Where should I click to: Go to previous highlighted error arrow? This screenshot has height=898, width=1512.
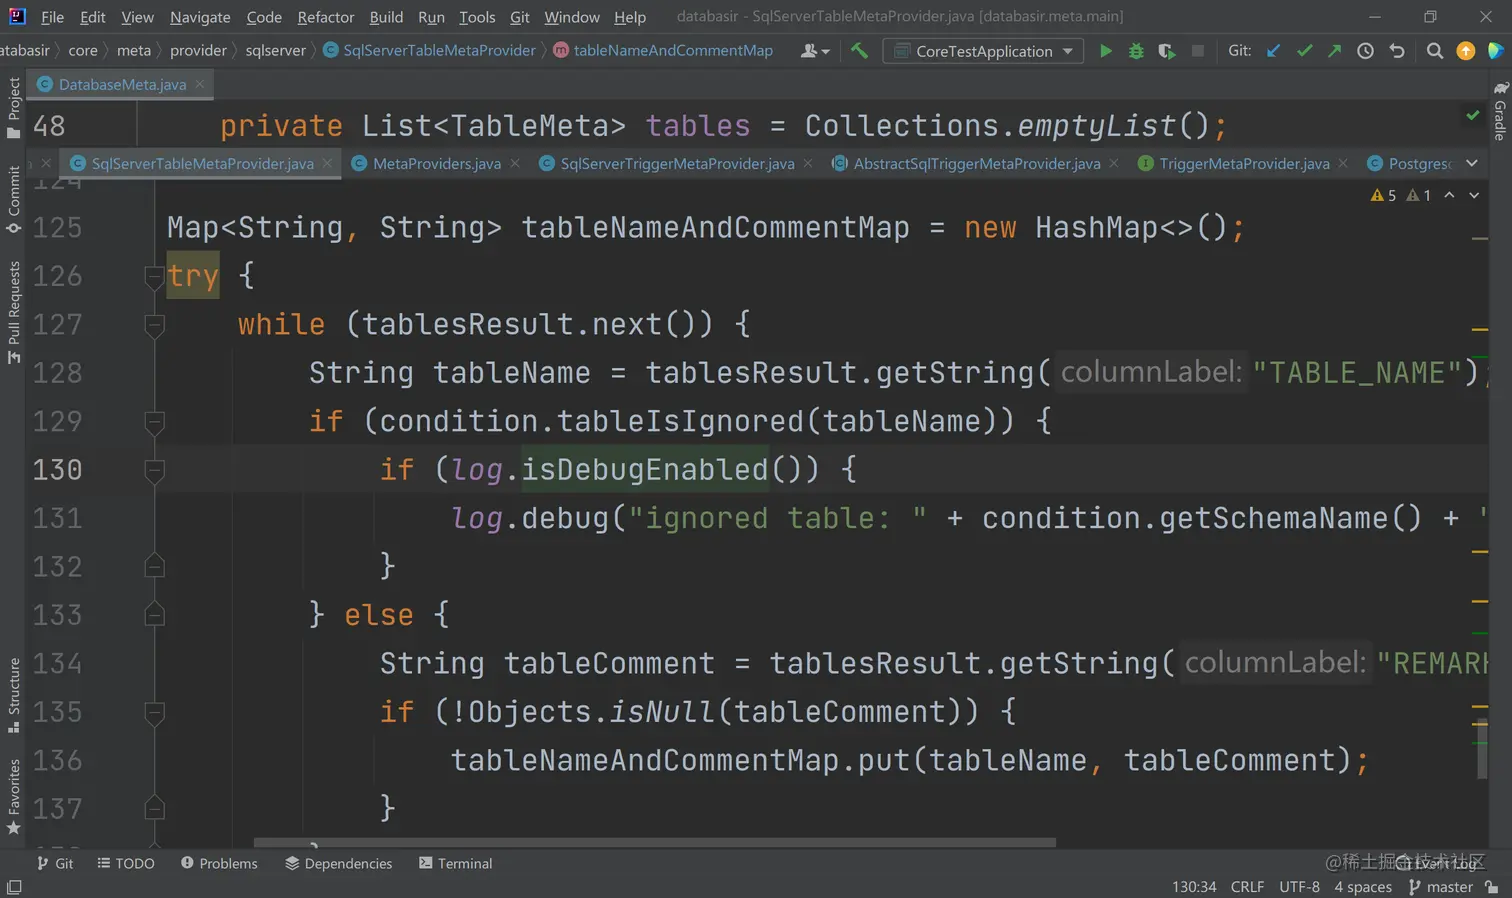click(1449, 195)
